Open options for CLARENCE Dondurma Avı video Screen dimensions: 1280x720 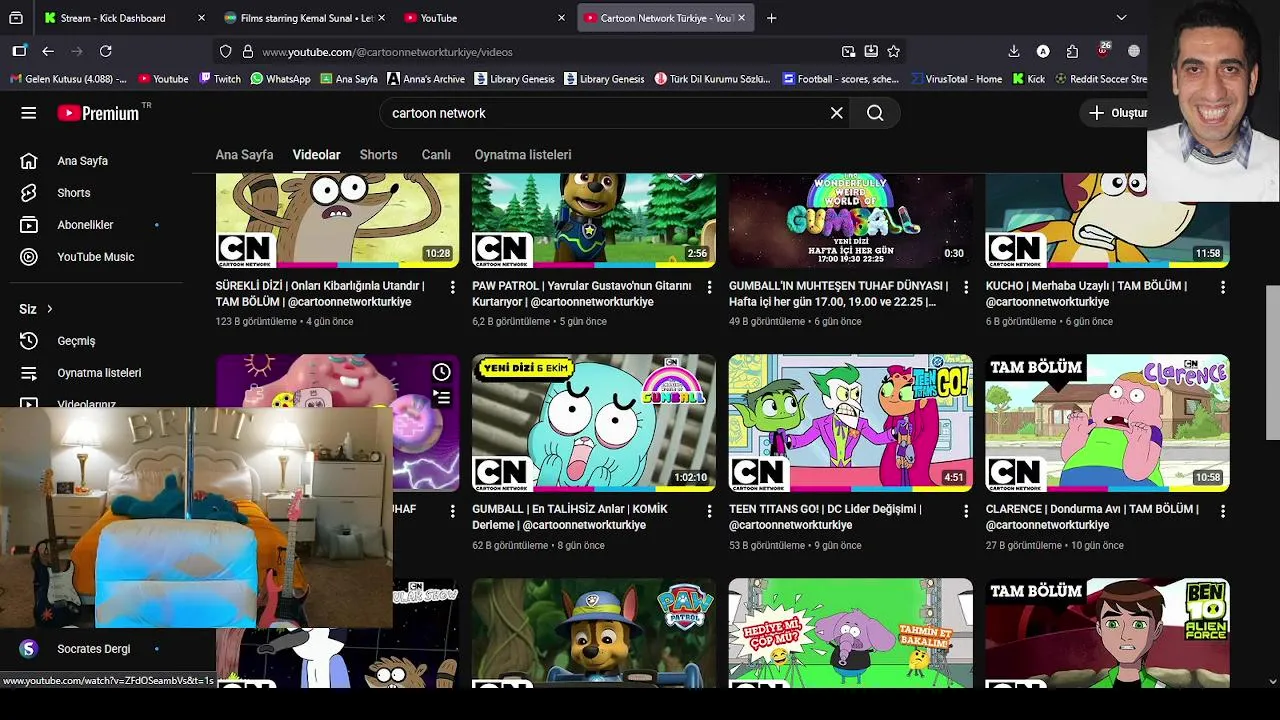[1222, 511]
